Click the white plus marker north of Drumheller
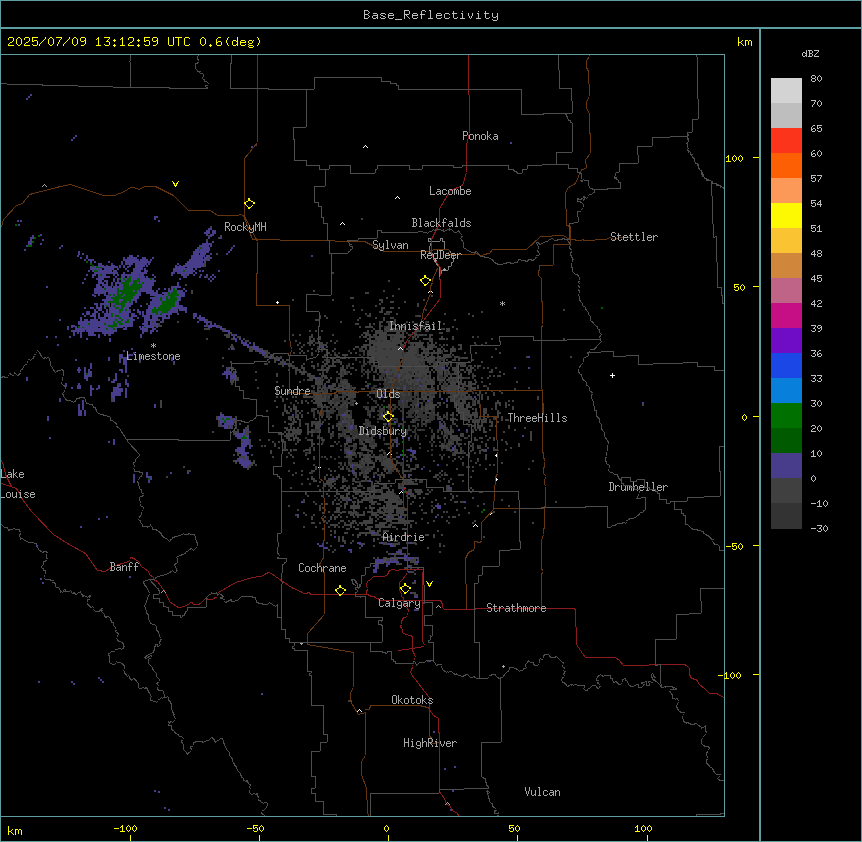862x842 pixels. tap(612, 375)
